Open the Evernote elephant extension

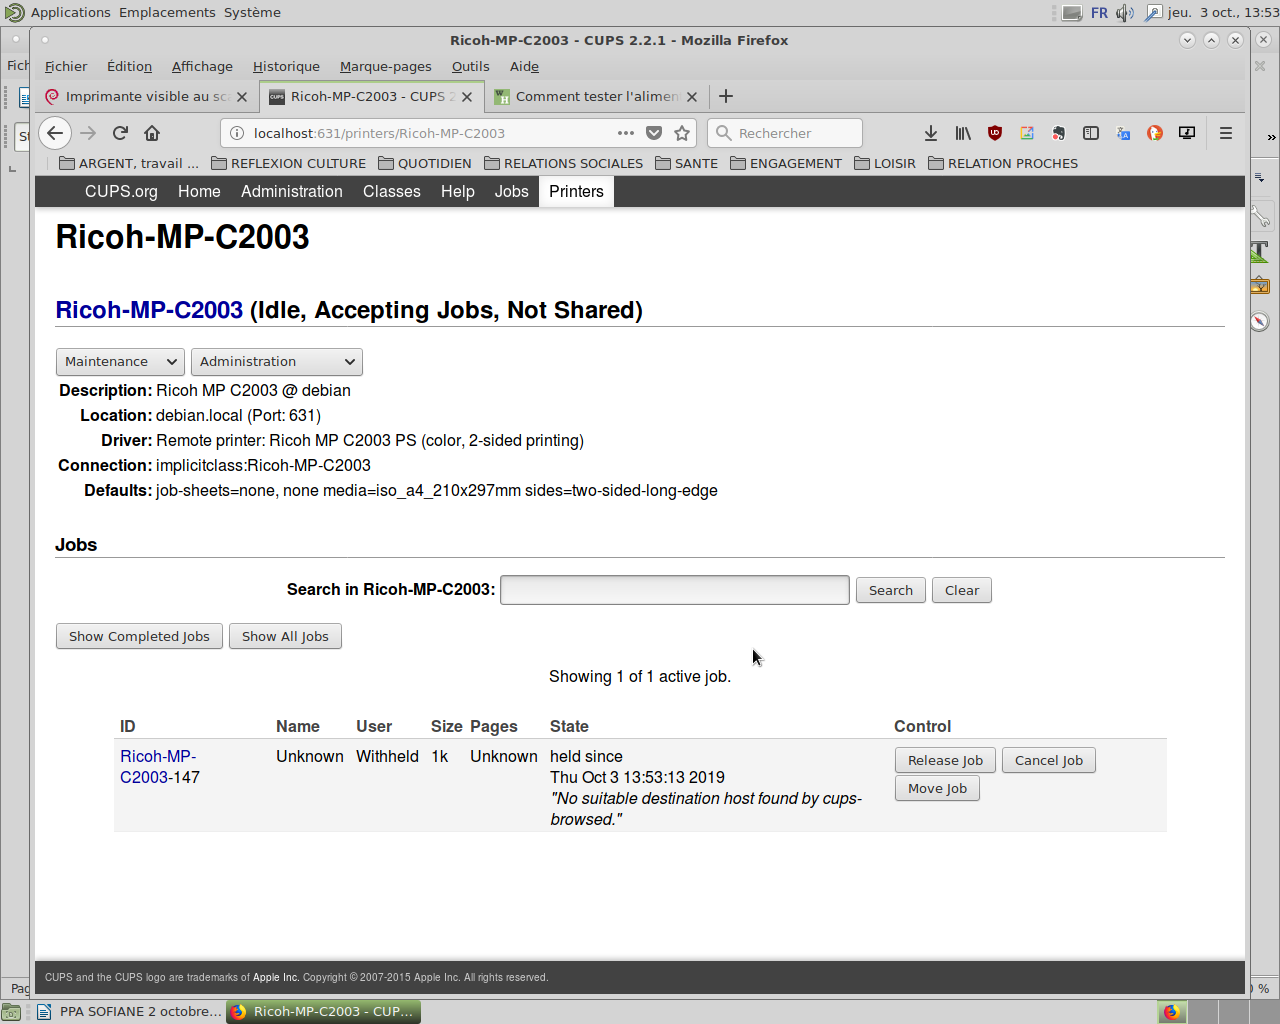pos(1059,133)
